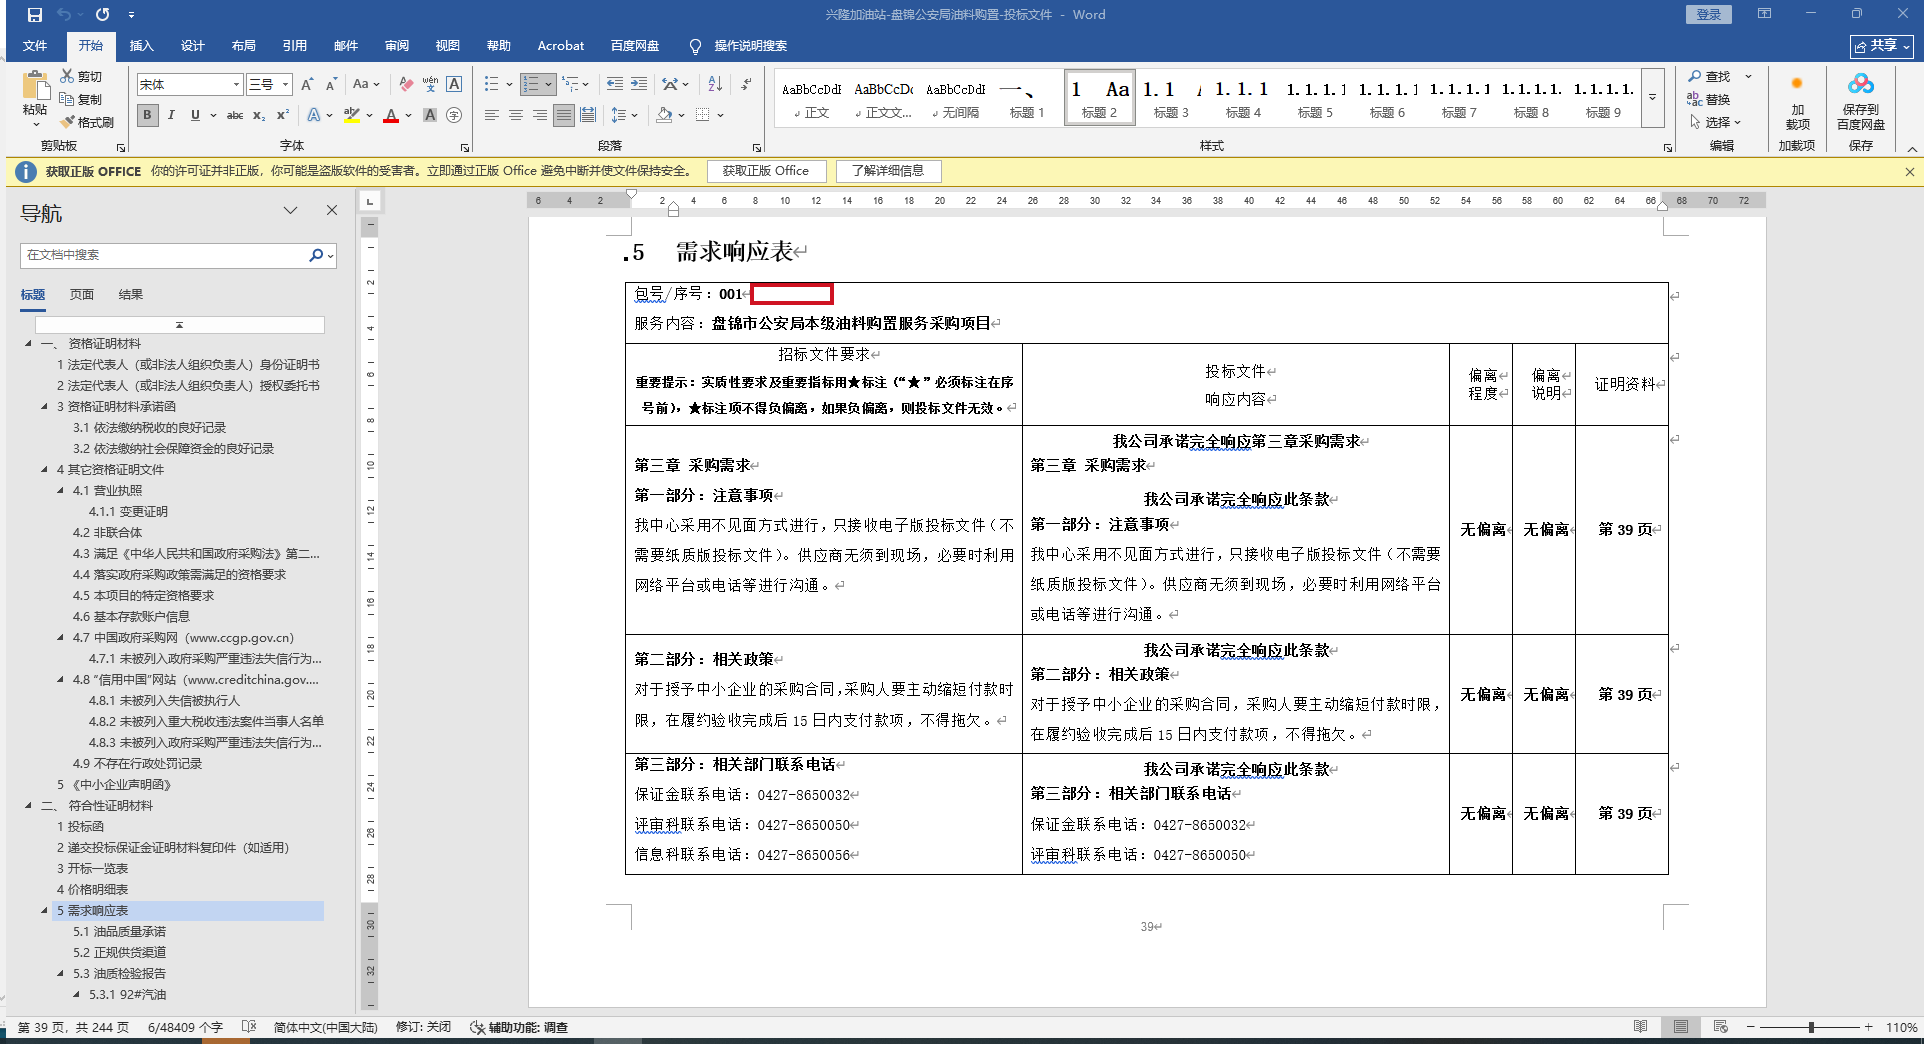Click the Format Painter (格式刷) tool
The width and height of the screenshot is (1924, 1044).
[x=87, y=122]
